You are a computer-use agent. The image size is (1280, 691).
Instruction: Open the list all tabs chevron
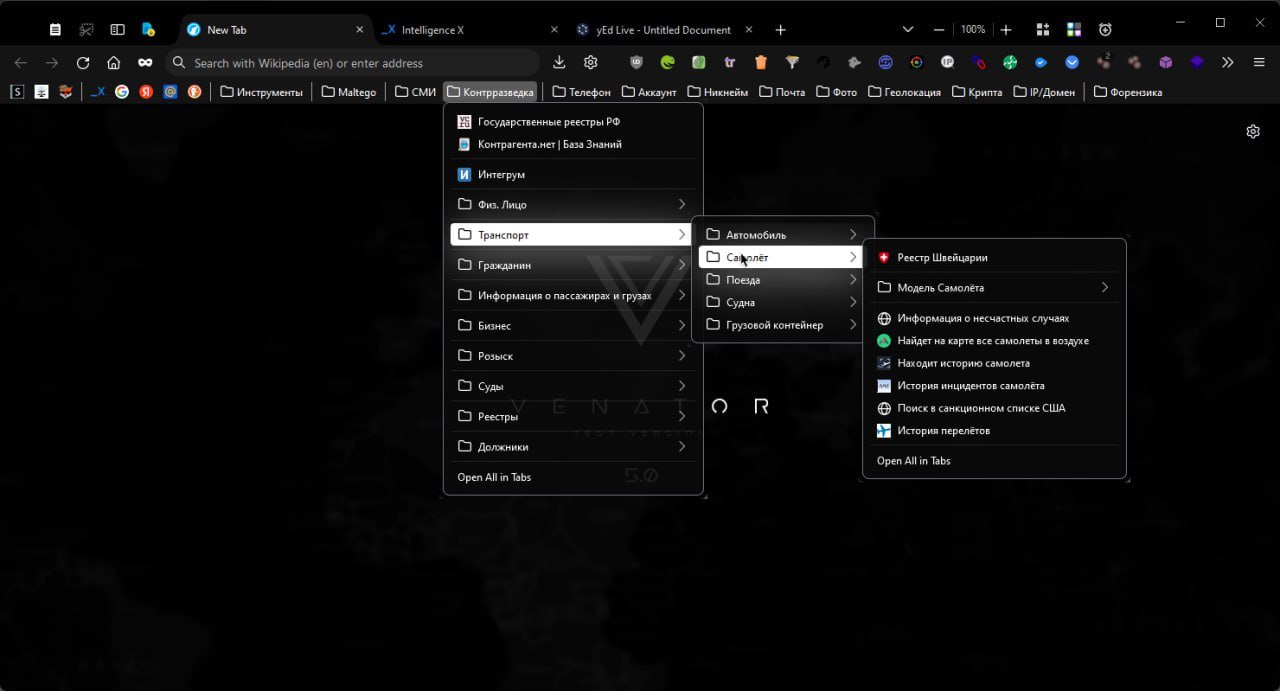click(908, 30)
